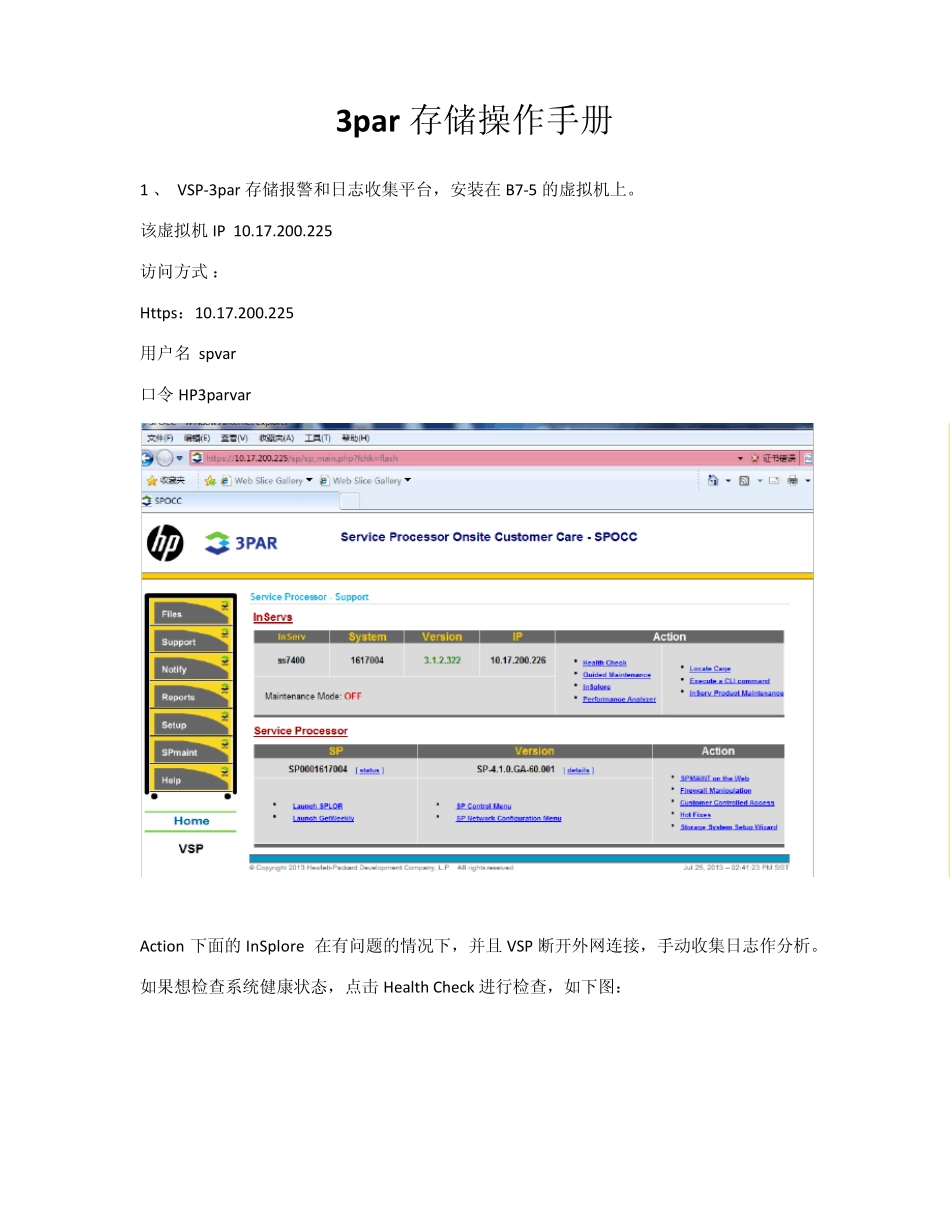
Task: Click the SP-4.1.0.GA-60.001 version text
Action: click(516, 770)
